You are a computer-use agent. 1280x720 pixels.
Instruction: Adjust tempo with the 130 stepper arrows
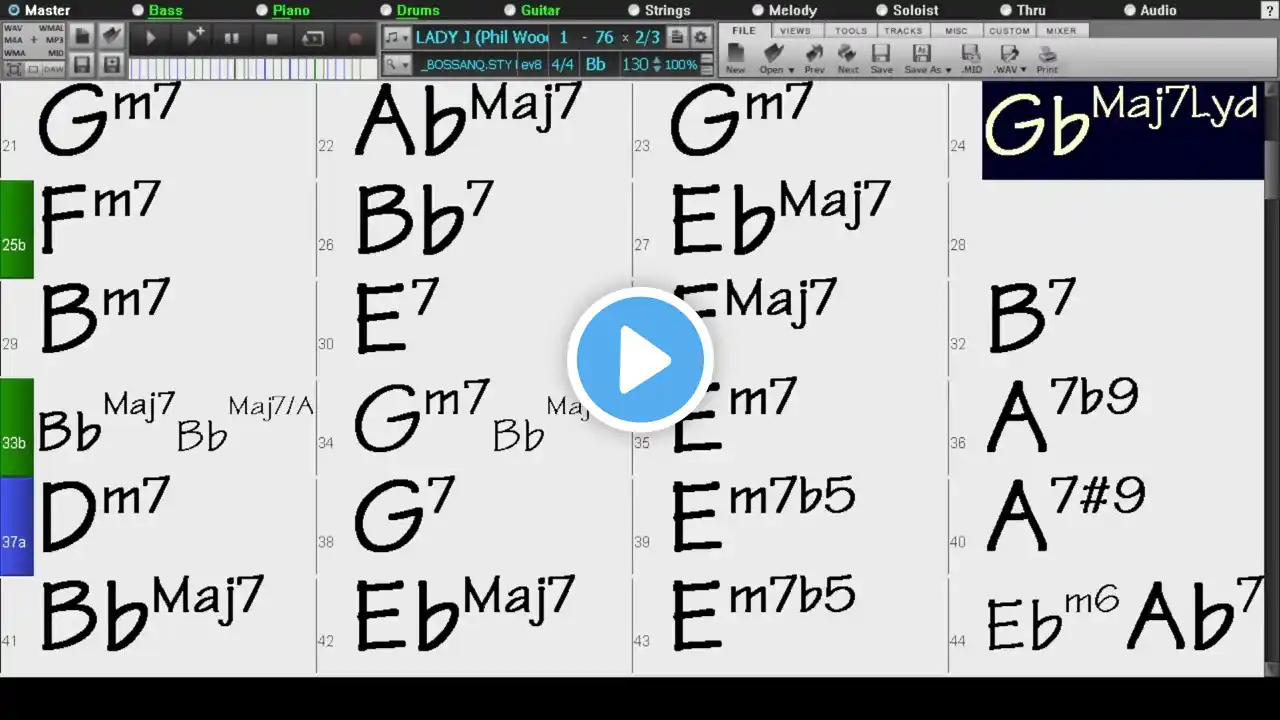click(x=656, y=64)
